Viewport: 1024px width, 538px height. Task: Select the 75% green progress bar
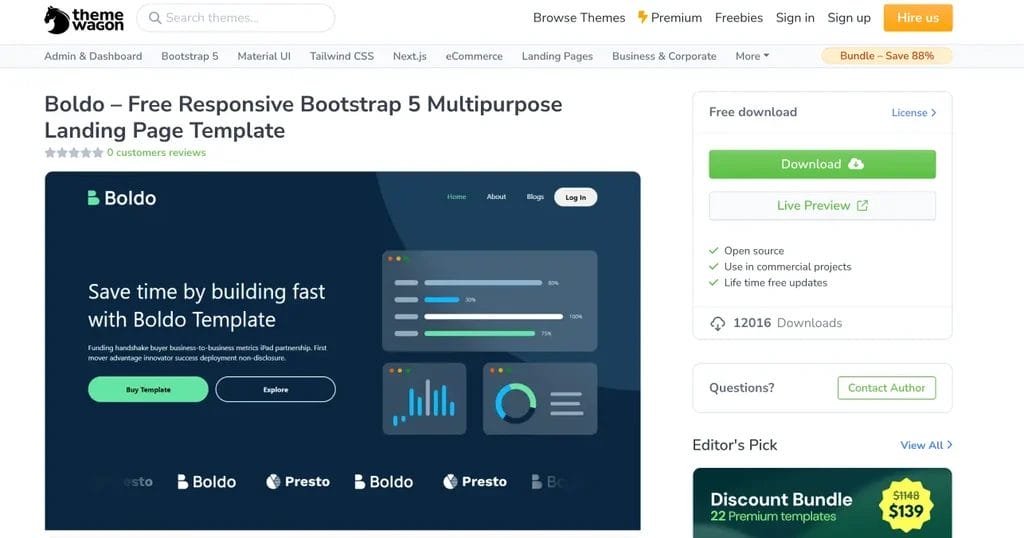click(479, 333)
